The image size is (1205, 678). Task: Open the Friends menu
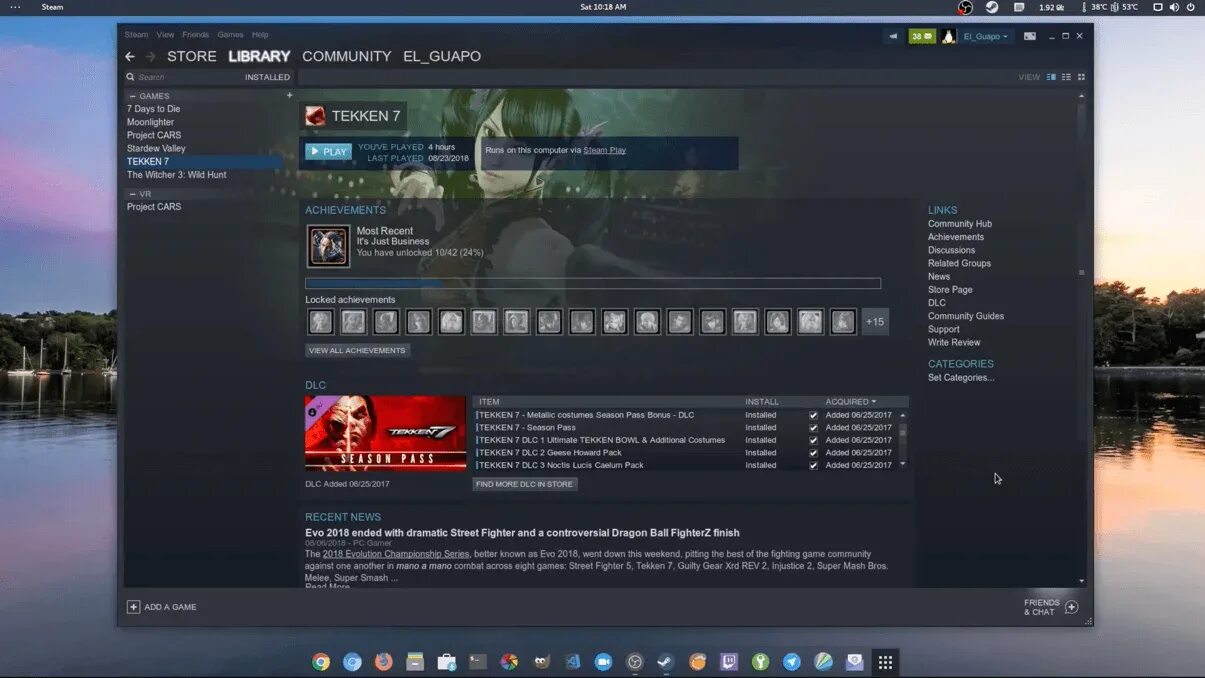196,35
